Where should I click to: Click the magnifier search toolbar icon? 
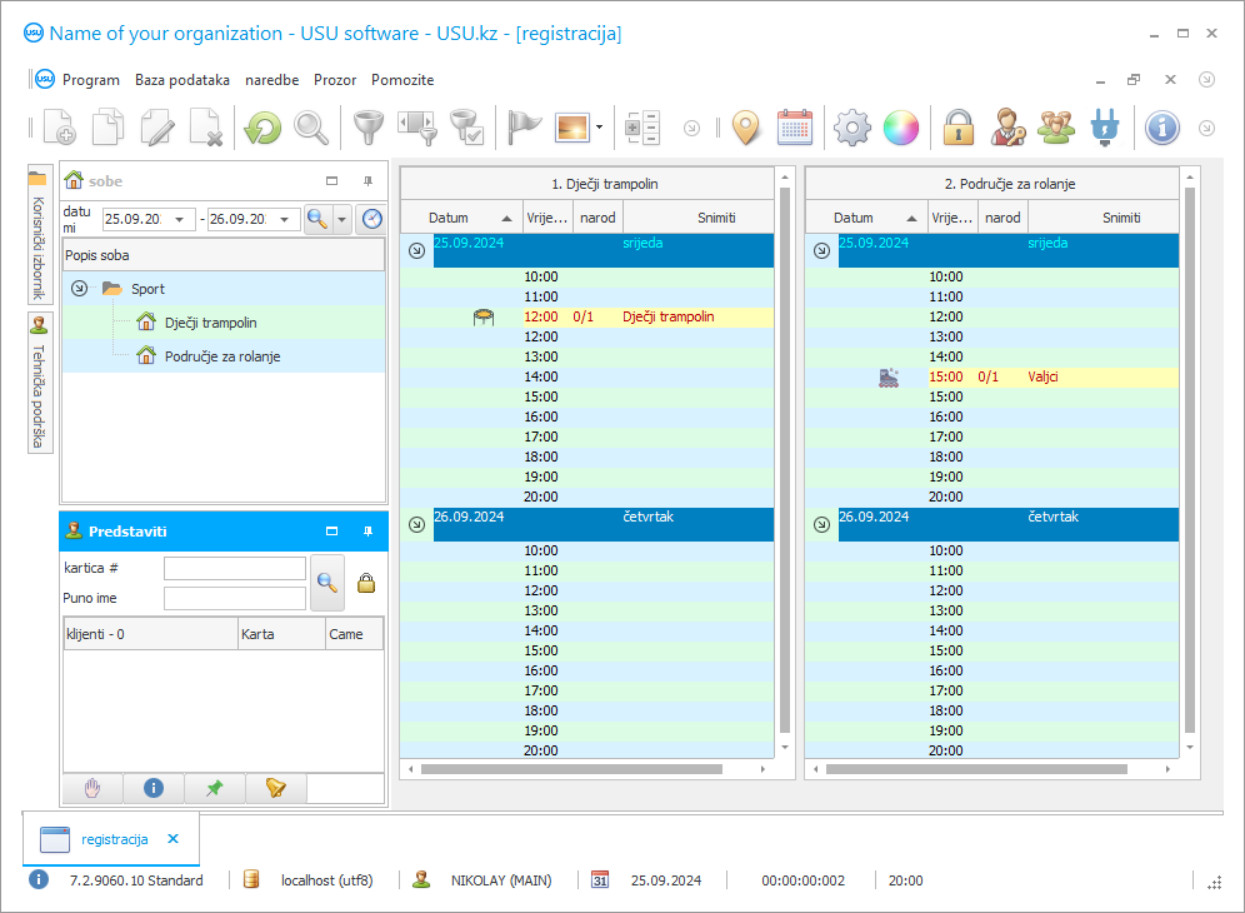pyautogui.click(x=311, y=128)
